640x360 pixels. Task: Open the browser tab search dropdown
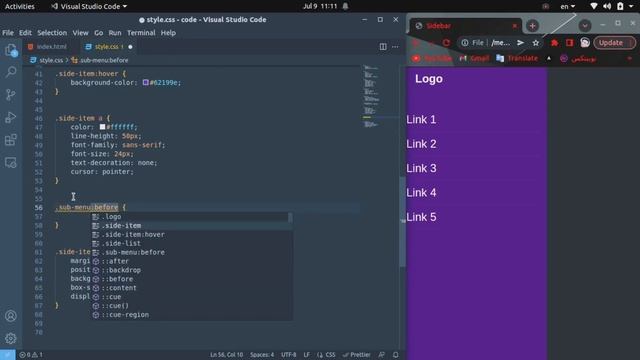pyautogui.click(x=585, y=26)
